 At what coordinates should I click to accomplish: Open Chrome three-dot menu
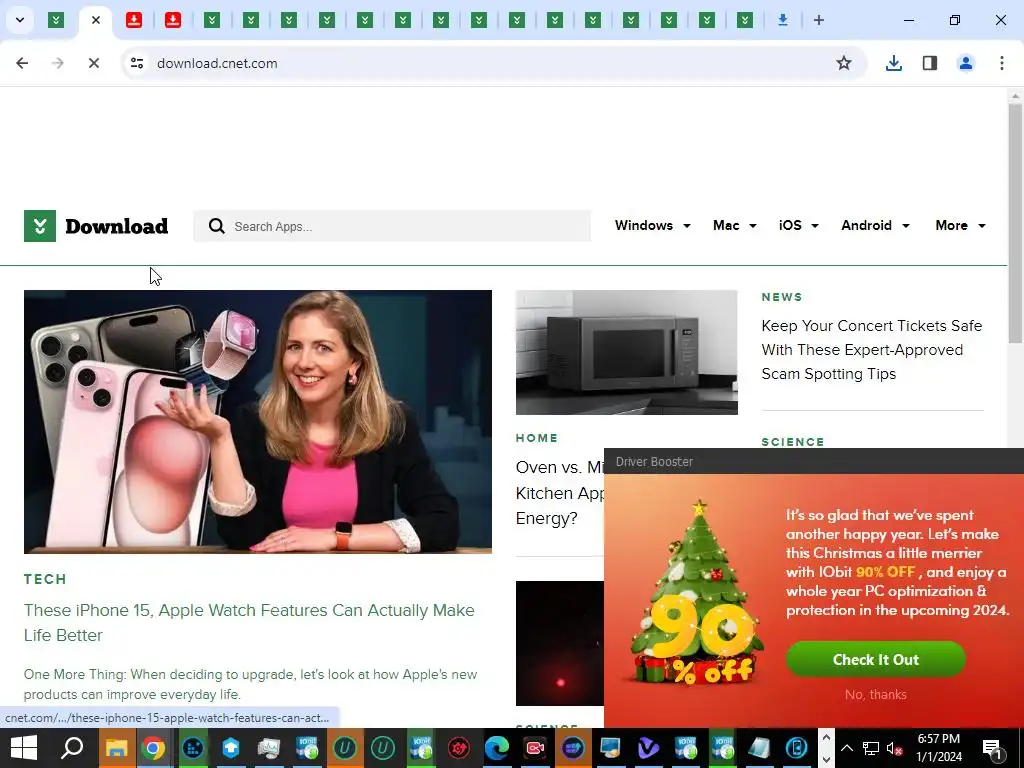tap(1001, 63)
